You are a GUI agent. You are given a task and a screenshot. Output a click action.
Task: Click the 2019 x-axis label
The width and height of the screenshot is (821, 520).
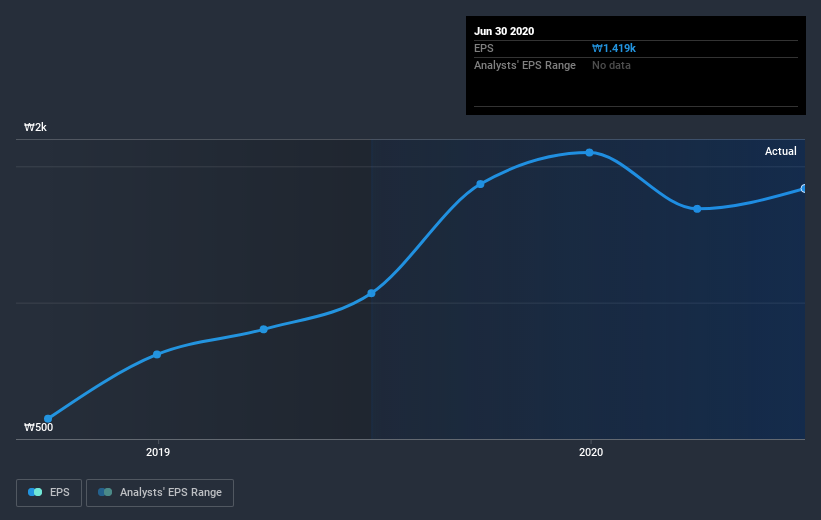coord(158,452)
